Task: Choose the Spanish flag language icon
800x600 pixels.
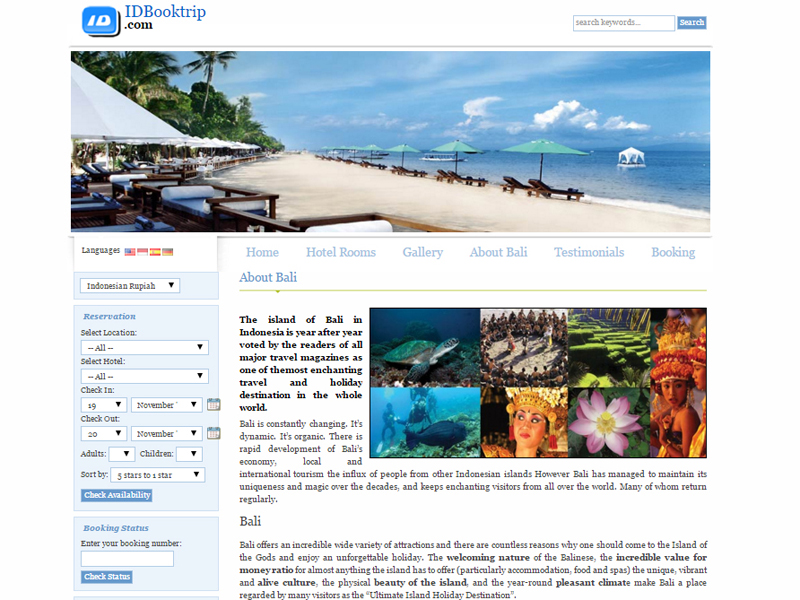Action: pos(155,252)
